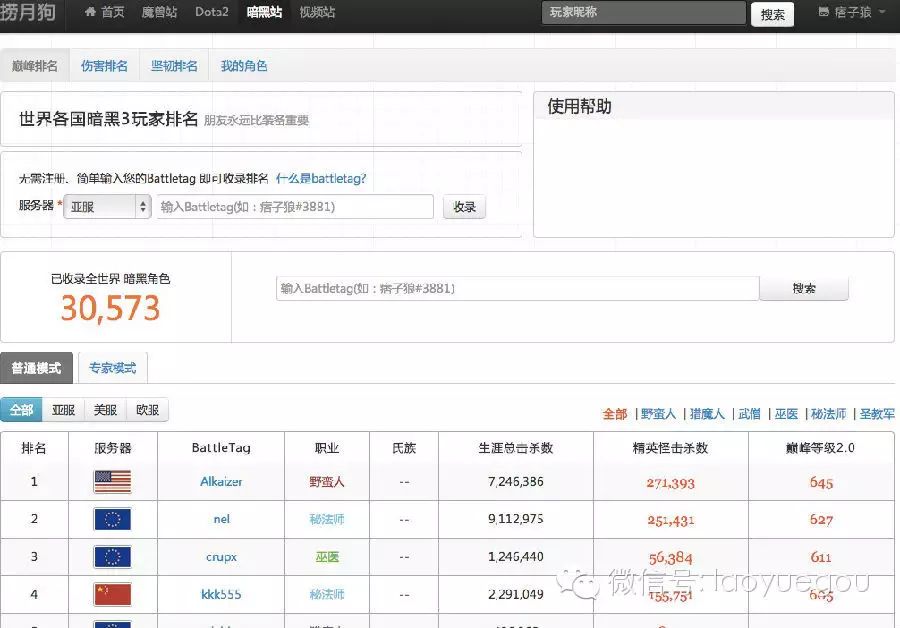The height and width of the screenshot is (628, 900).
Task: Go to the 视频站 navigation item
Action: [317, 12]
